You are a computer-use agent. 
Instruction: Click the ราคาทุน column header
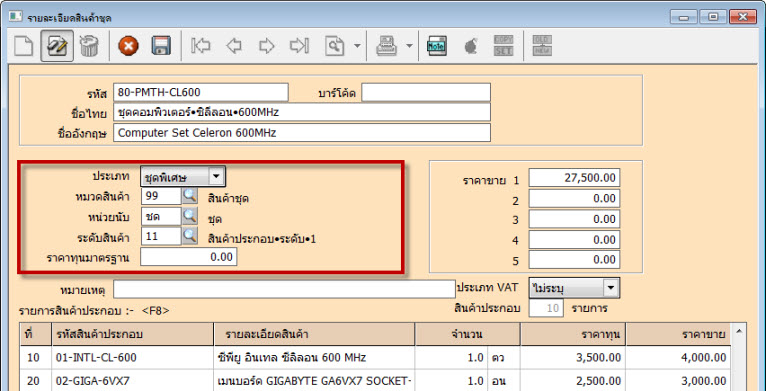click(573, 334)
